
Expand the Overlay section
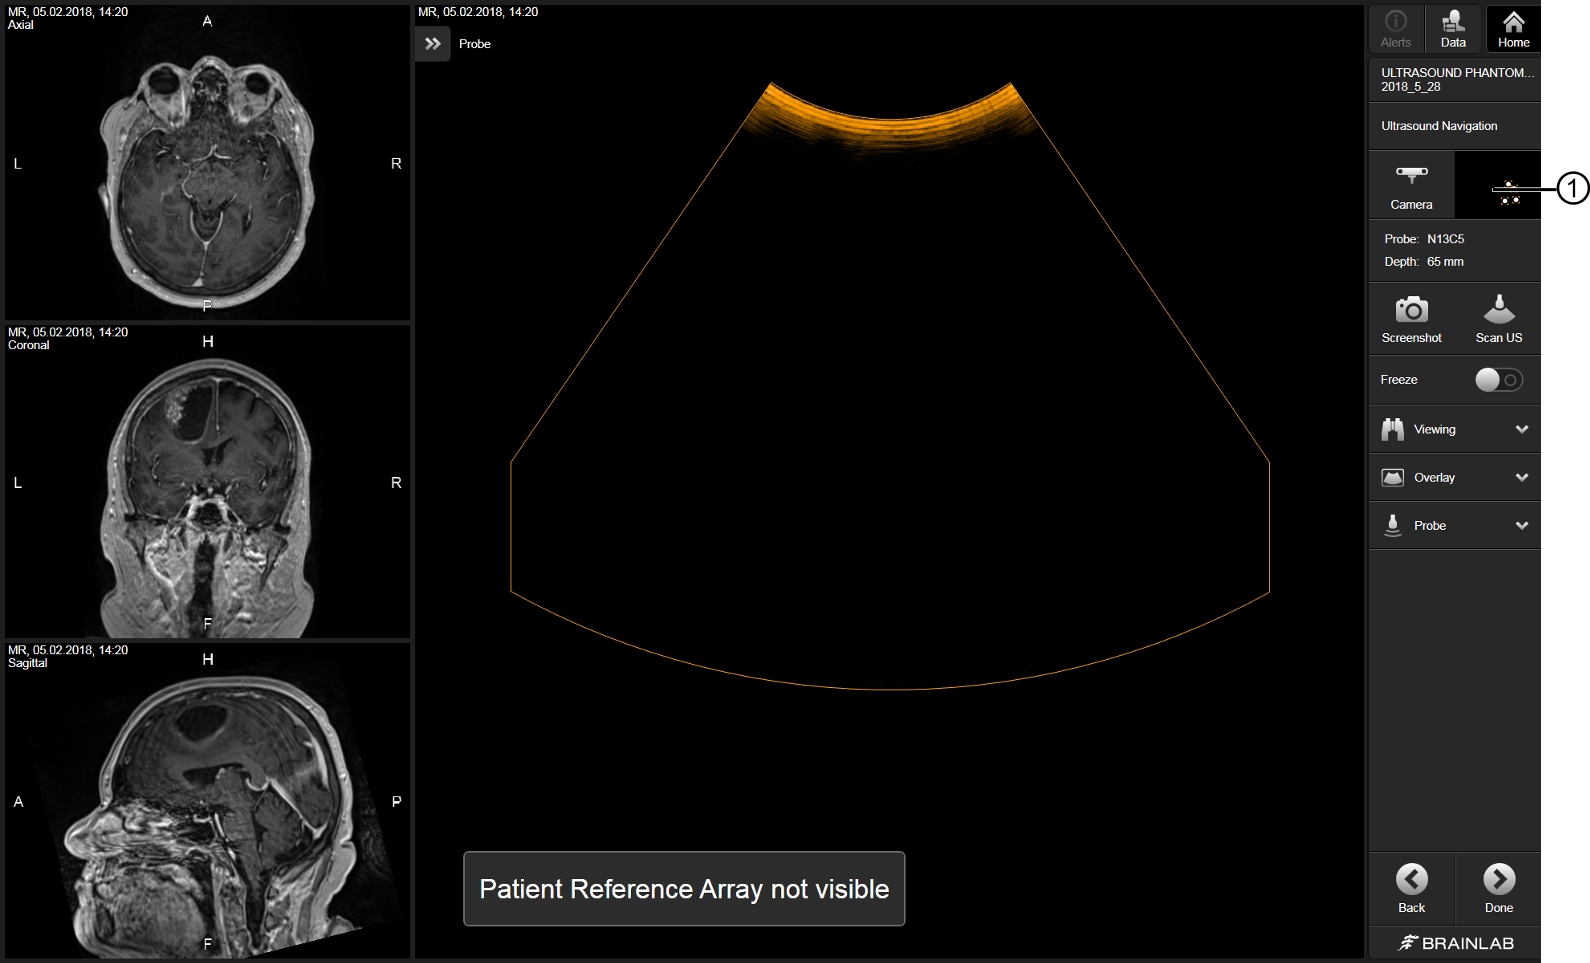1454,477
